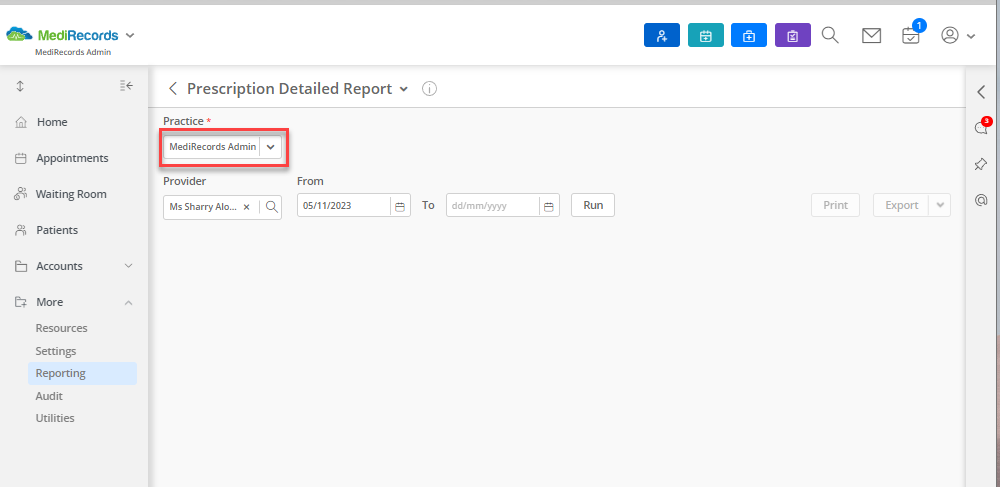This screenshot has height=487, width=1000.
Task: Click the pin icon in right panel
Action: point(981,164)
